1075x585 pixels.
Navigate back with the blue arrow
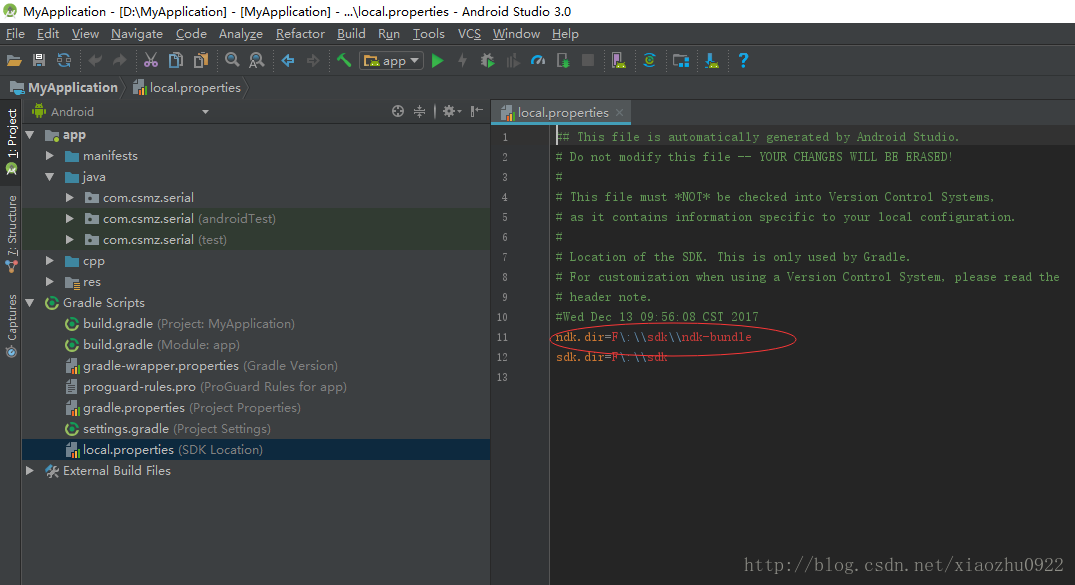[288, 61]
